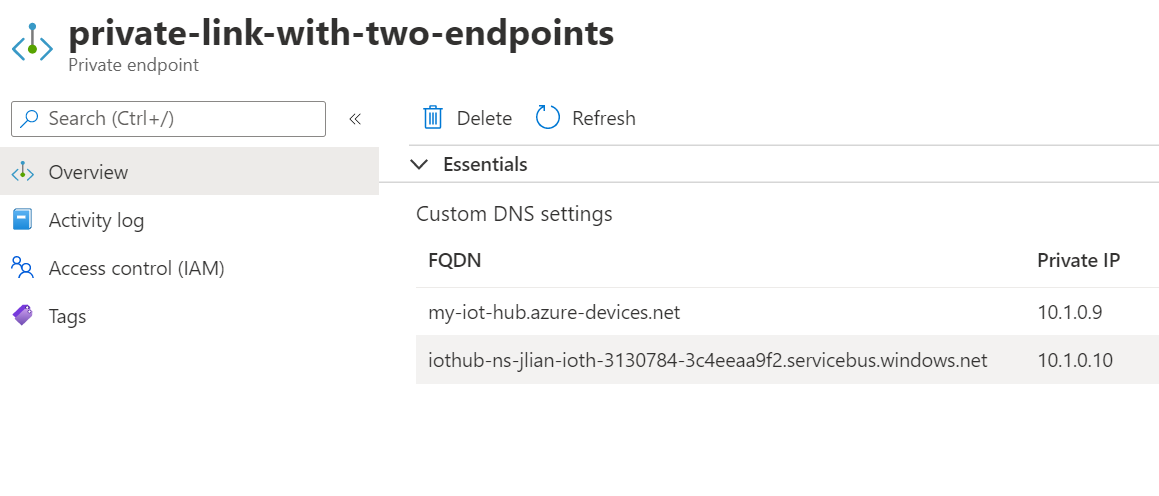Select the servicebus.windows.net FQDN row
The height and width of the screenshot is (496, 1159).
707,360
